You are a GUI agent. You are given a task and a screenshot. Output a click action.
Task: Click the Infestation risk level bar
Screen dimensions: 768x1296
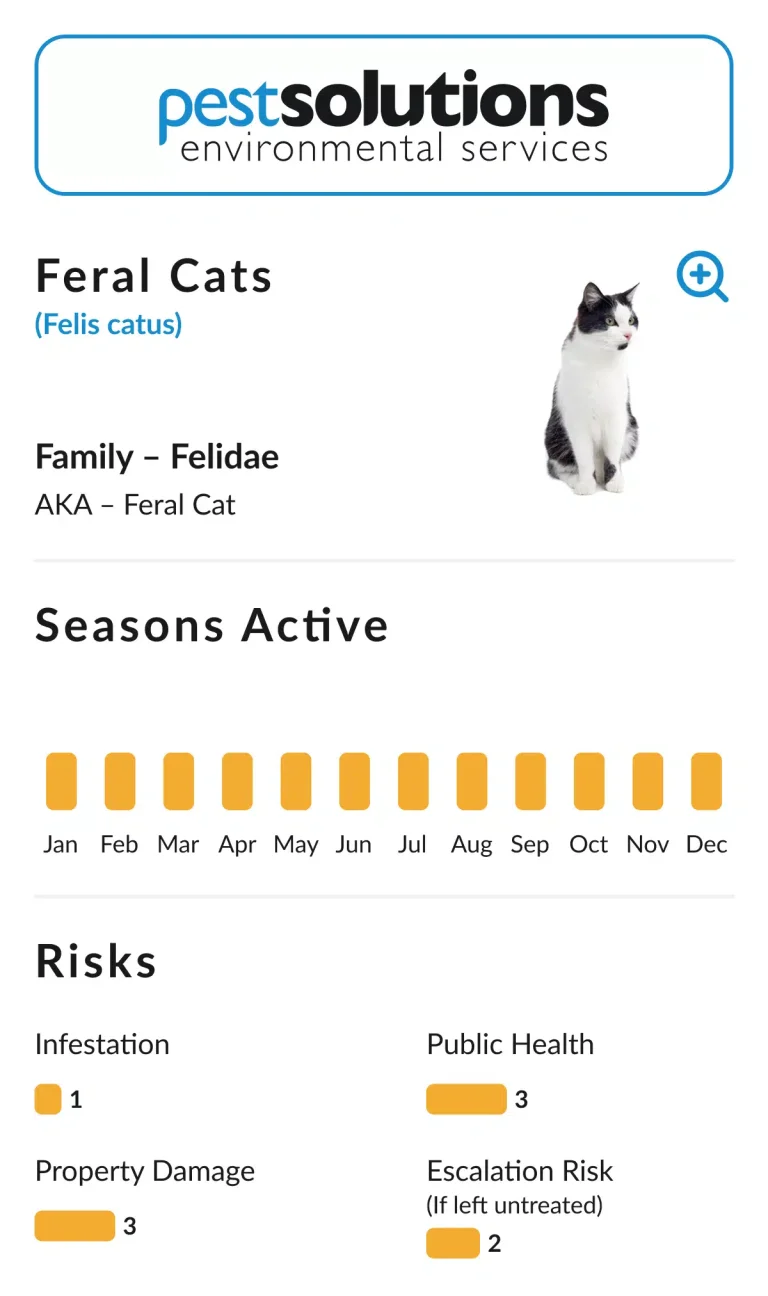point(48,1099)
